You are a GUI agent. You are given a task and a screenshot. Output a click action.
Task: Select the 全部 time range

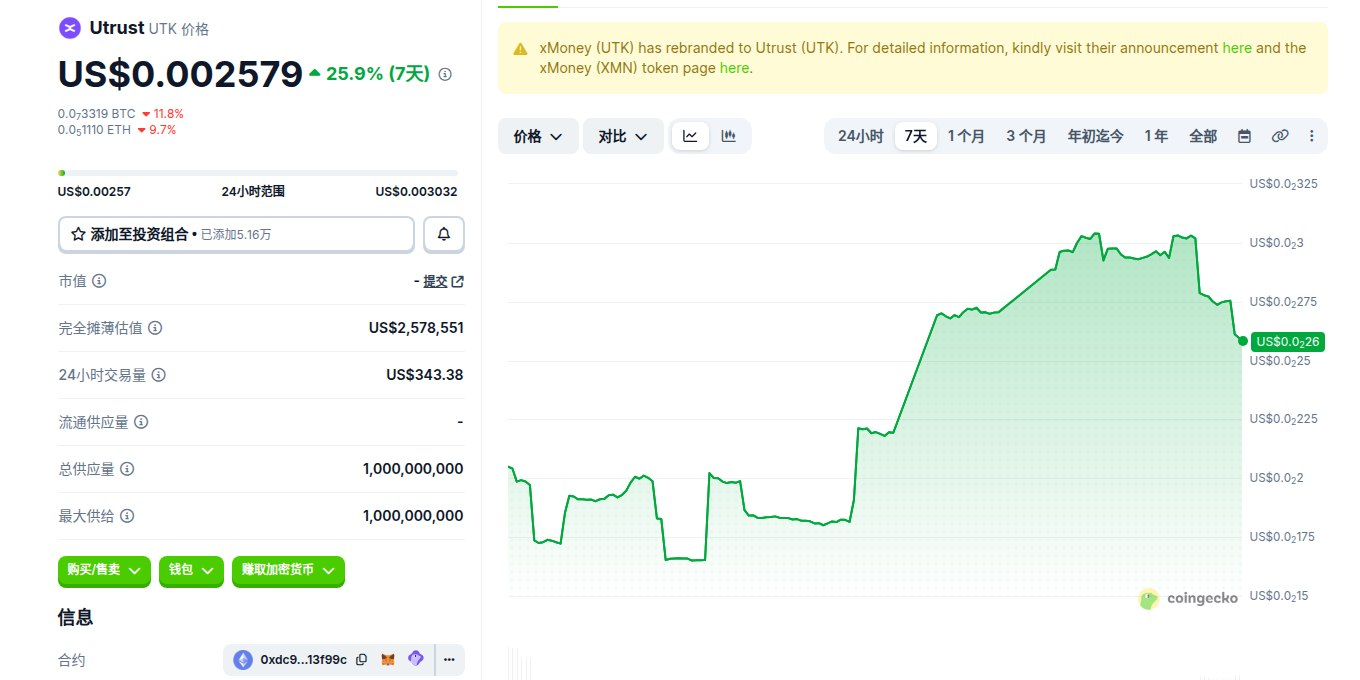pos(1203,136)
